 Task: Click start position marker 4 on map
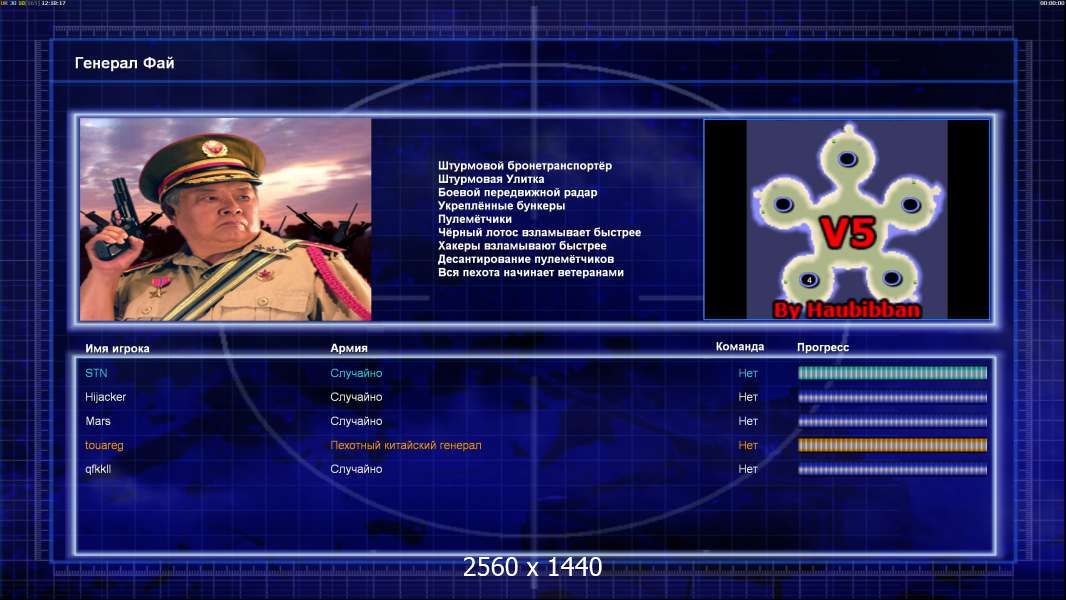coord(809,280)
